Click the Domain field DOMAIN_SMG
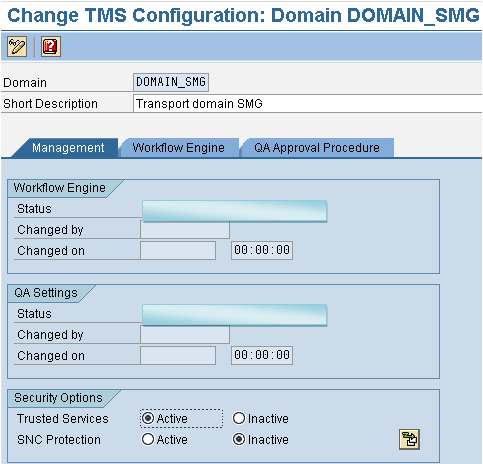Screen dimensions: 483x464 click(x=171, y=82)
